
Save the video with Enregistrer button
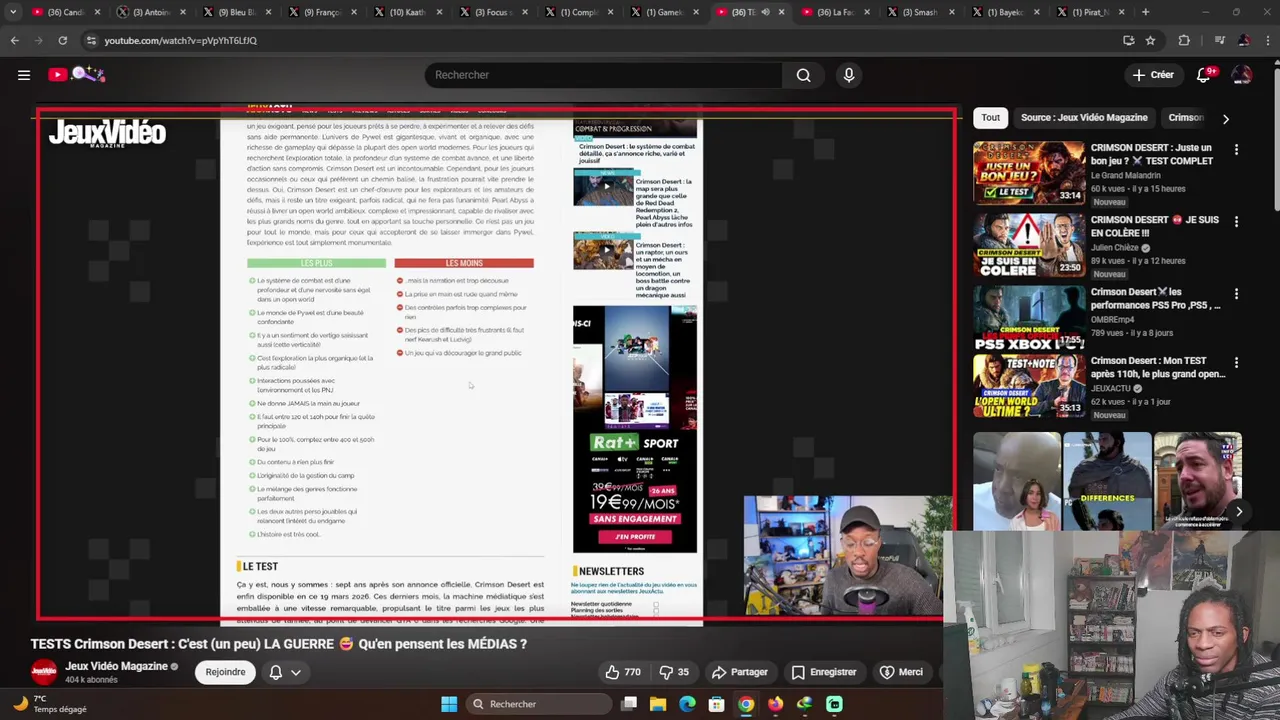[824, 672]
